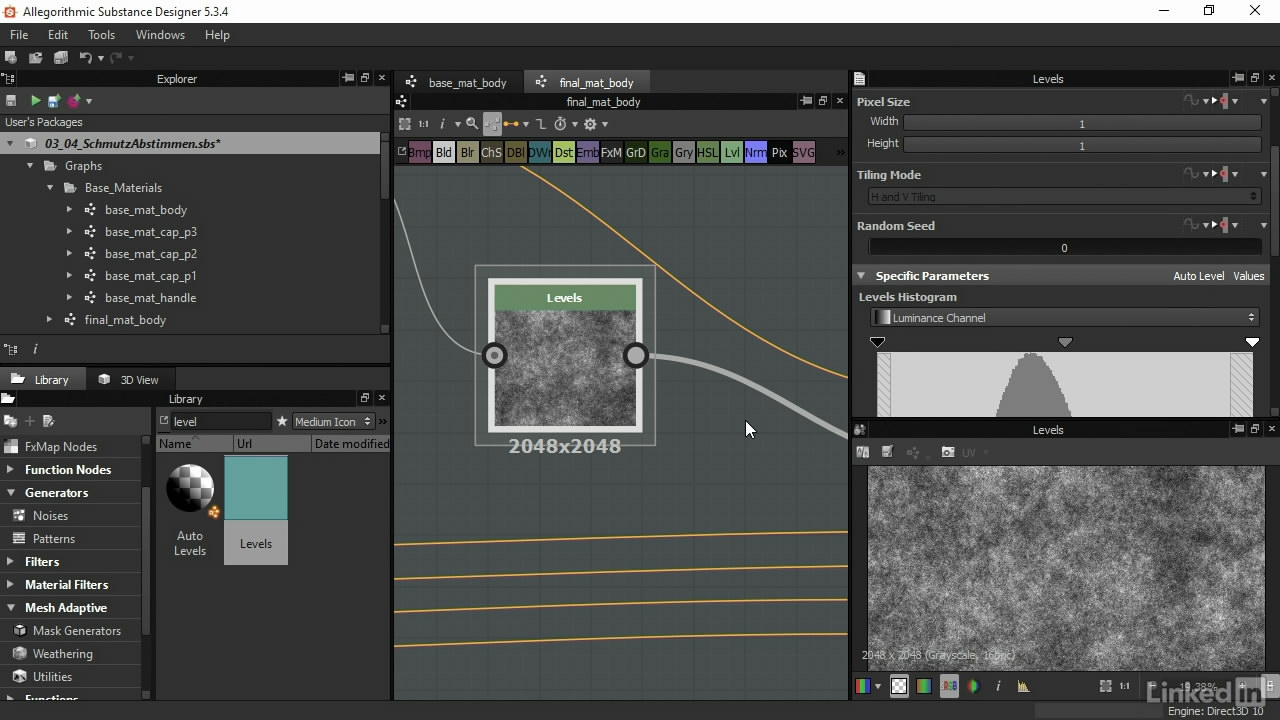
Task: Open the Edit menu
Action: 58,35
